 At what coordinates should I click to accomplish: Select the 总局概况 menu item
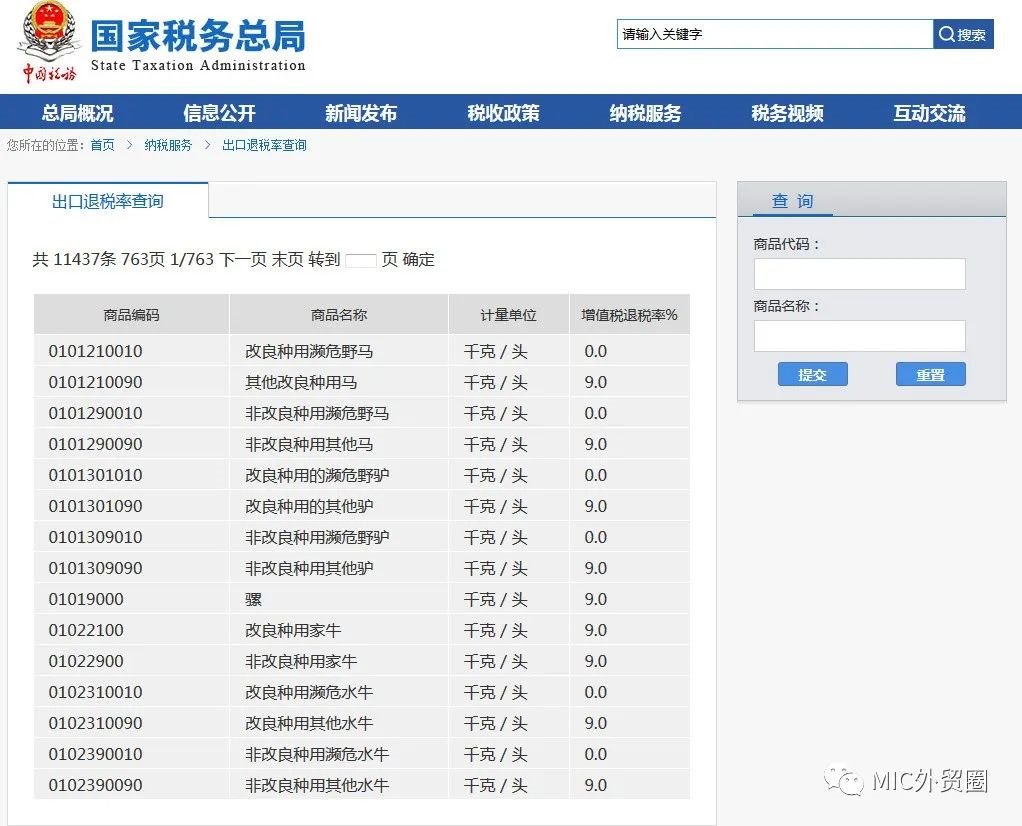pyautogui.click(x=75, y=113)
